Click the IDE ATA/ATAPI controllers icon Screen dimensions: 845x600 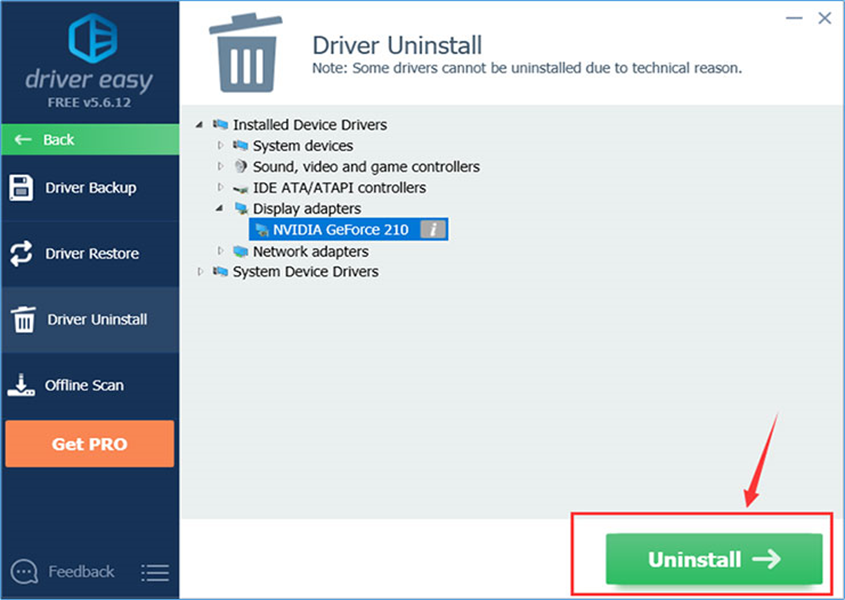(240, 189)
